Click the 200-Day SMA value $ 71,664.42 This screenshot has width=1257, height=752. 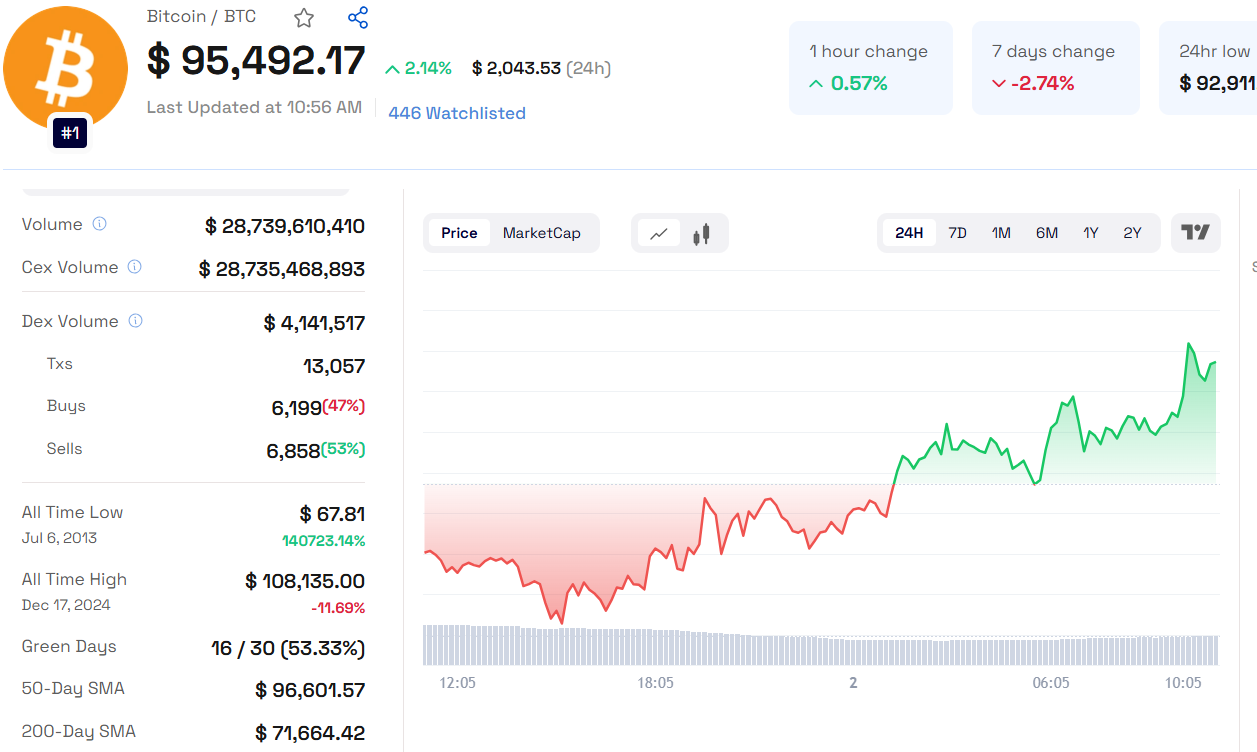coord(311,733)
